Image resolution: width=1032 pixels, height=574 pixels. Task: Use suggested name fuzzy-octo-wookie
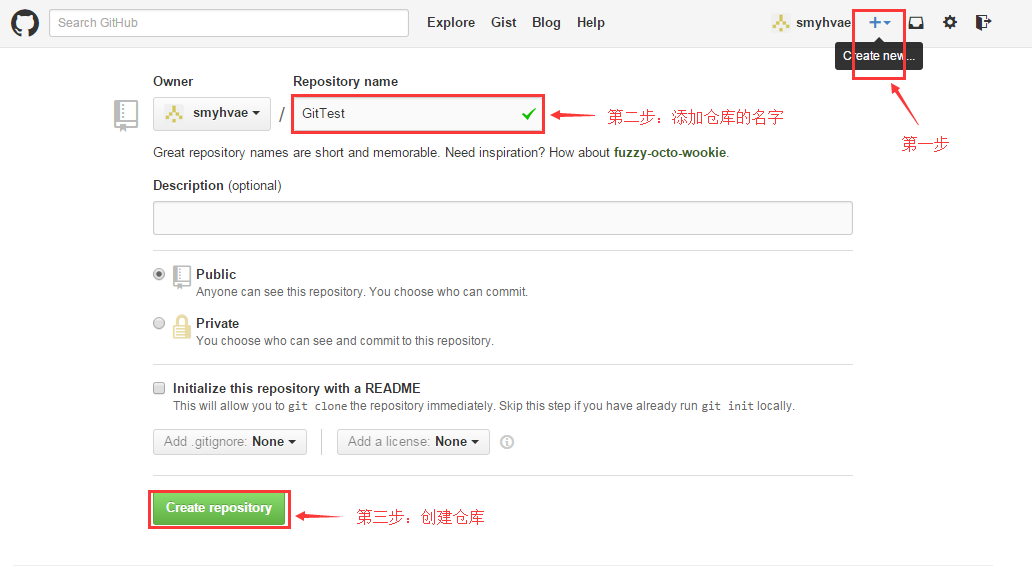click(x=669, y=153)
